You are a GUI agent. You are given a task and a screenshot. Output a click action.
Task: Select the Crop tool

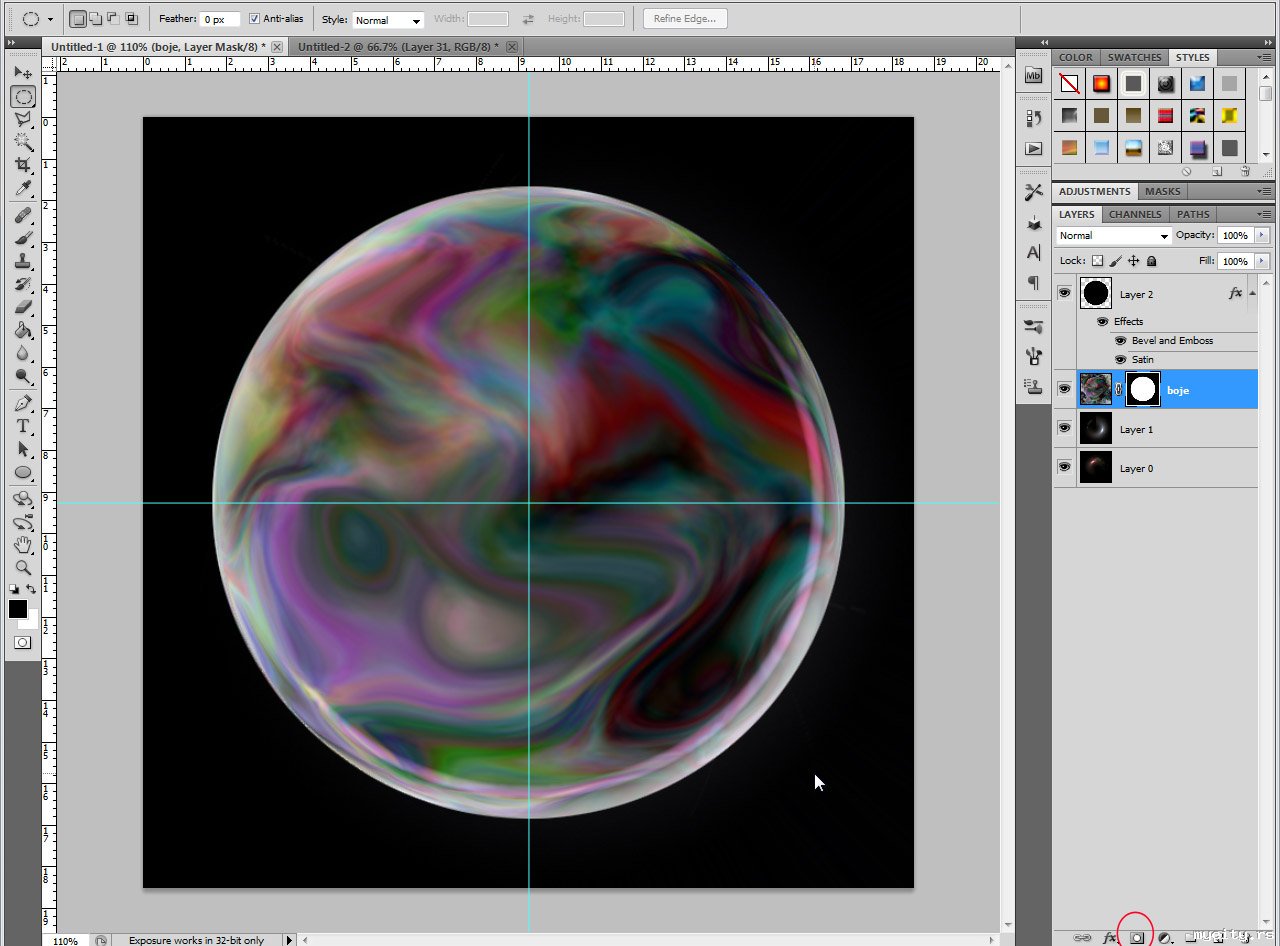click(x=23, y=165)
